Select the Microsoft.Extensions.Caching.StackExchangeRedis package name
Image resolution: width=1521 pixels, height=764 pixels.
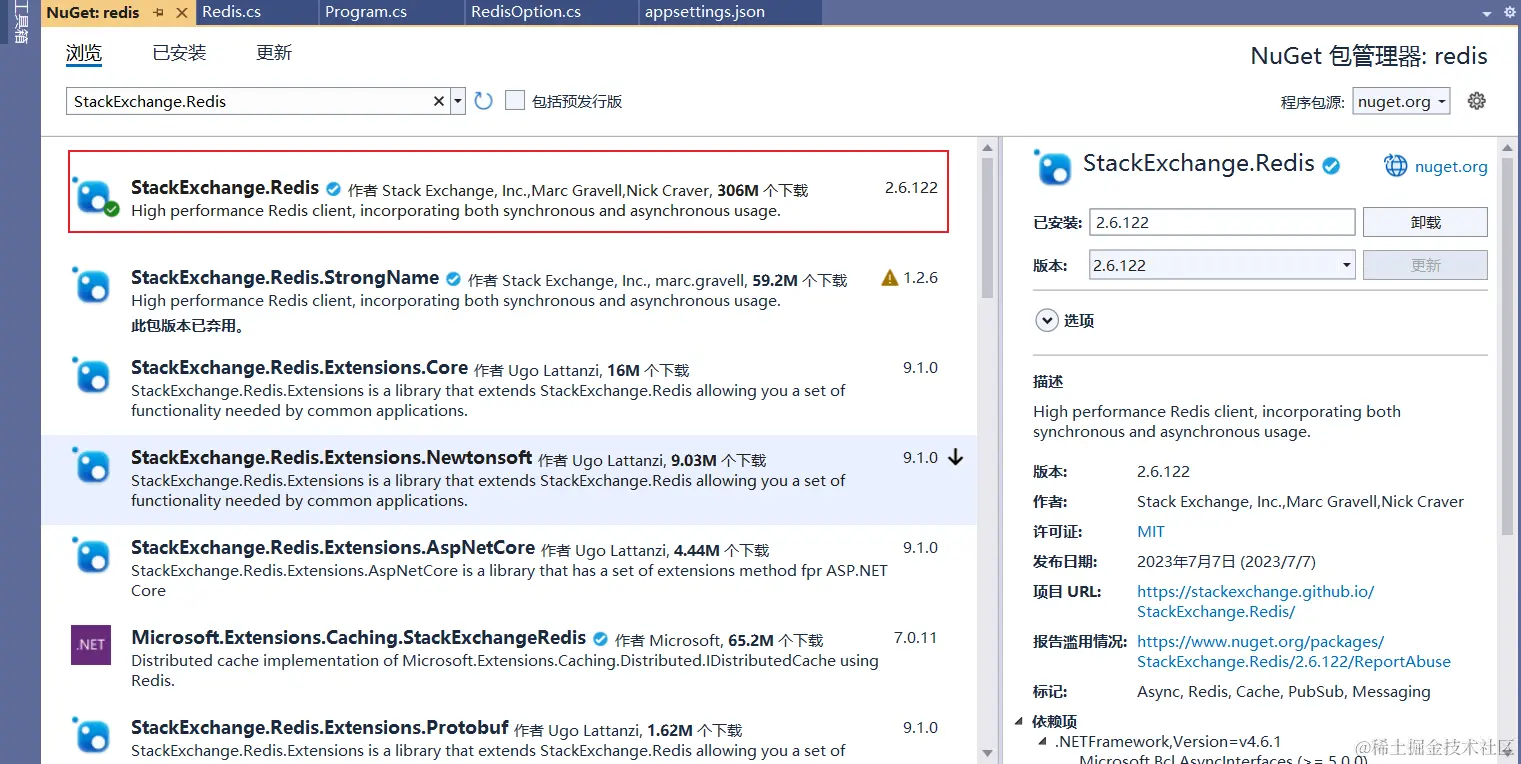coord(359,638)
